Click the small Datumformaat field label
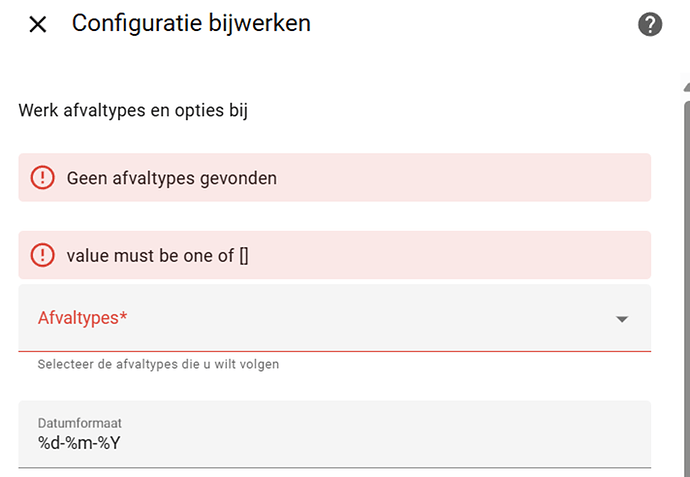The image size is (690, 477). pyautogui.click(x=80, y=423)
